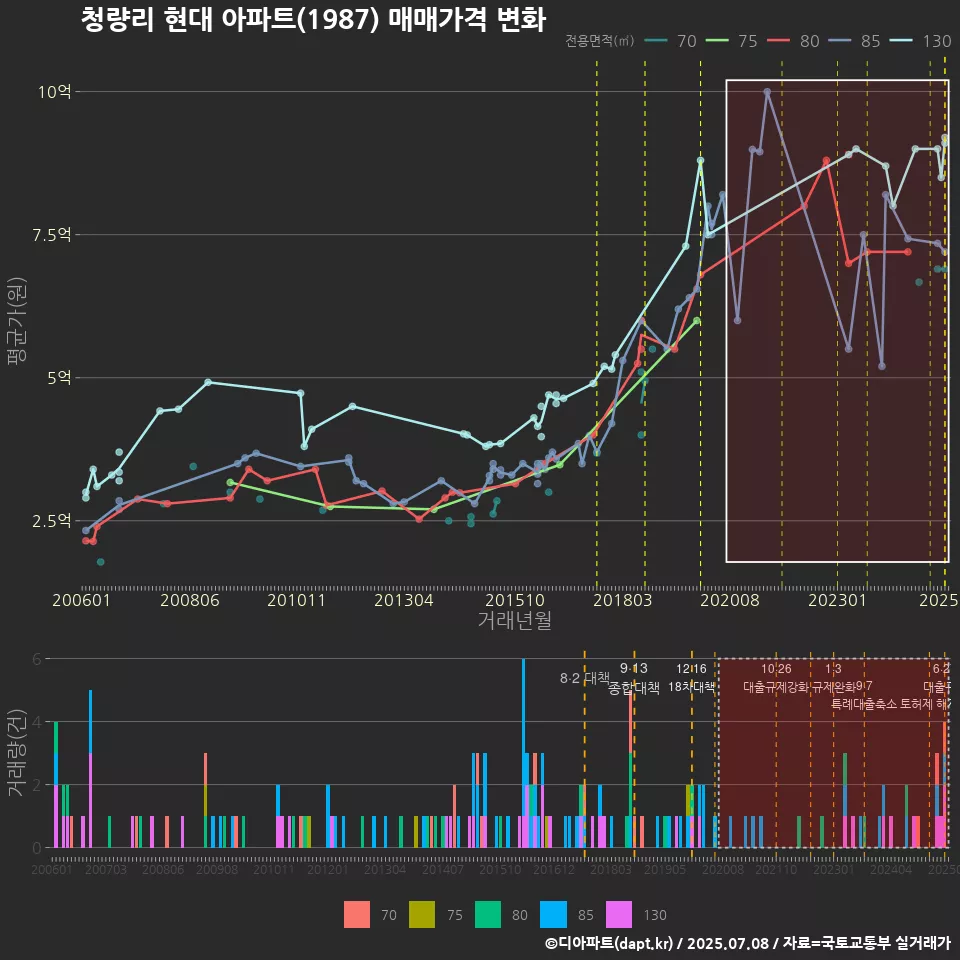This screenshot has height=960, width=960.
Task: Click 202301 on the price chart x-axis
Action: [838, 600]
